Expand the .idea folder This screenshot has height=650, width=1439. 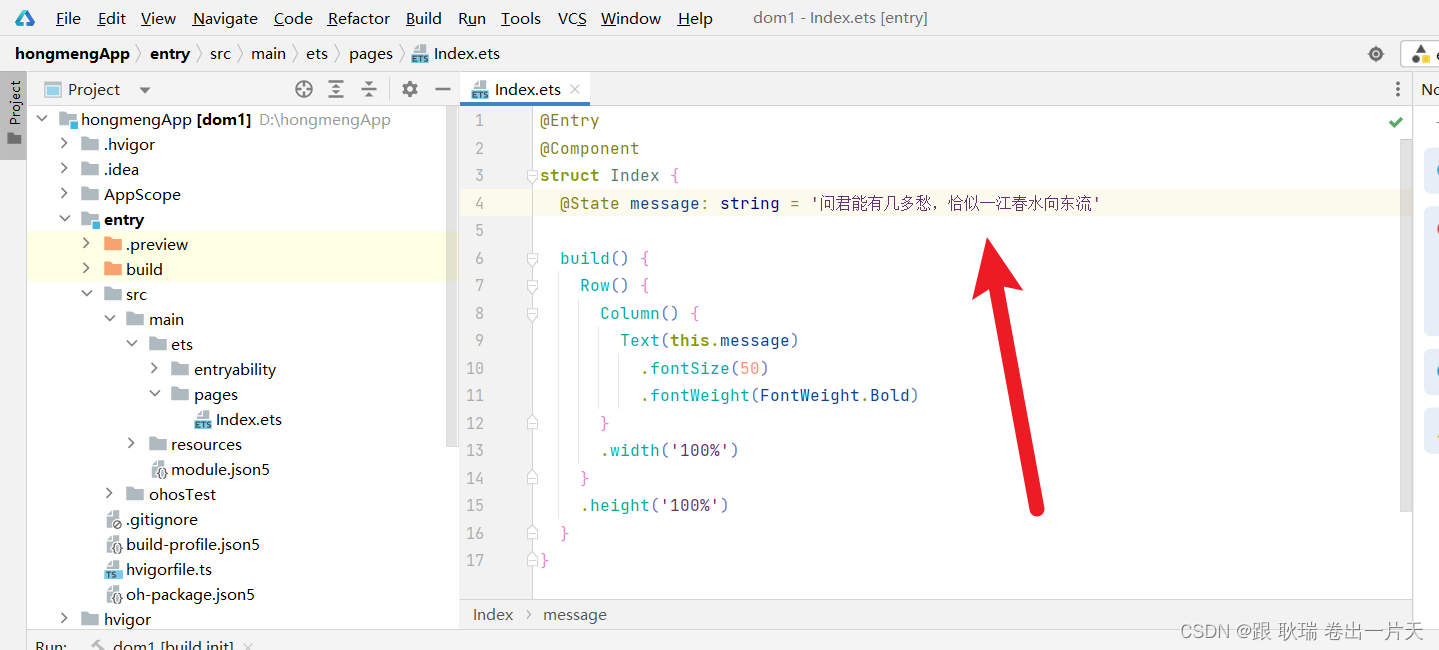(x=65, y=169)
